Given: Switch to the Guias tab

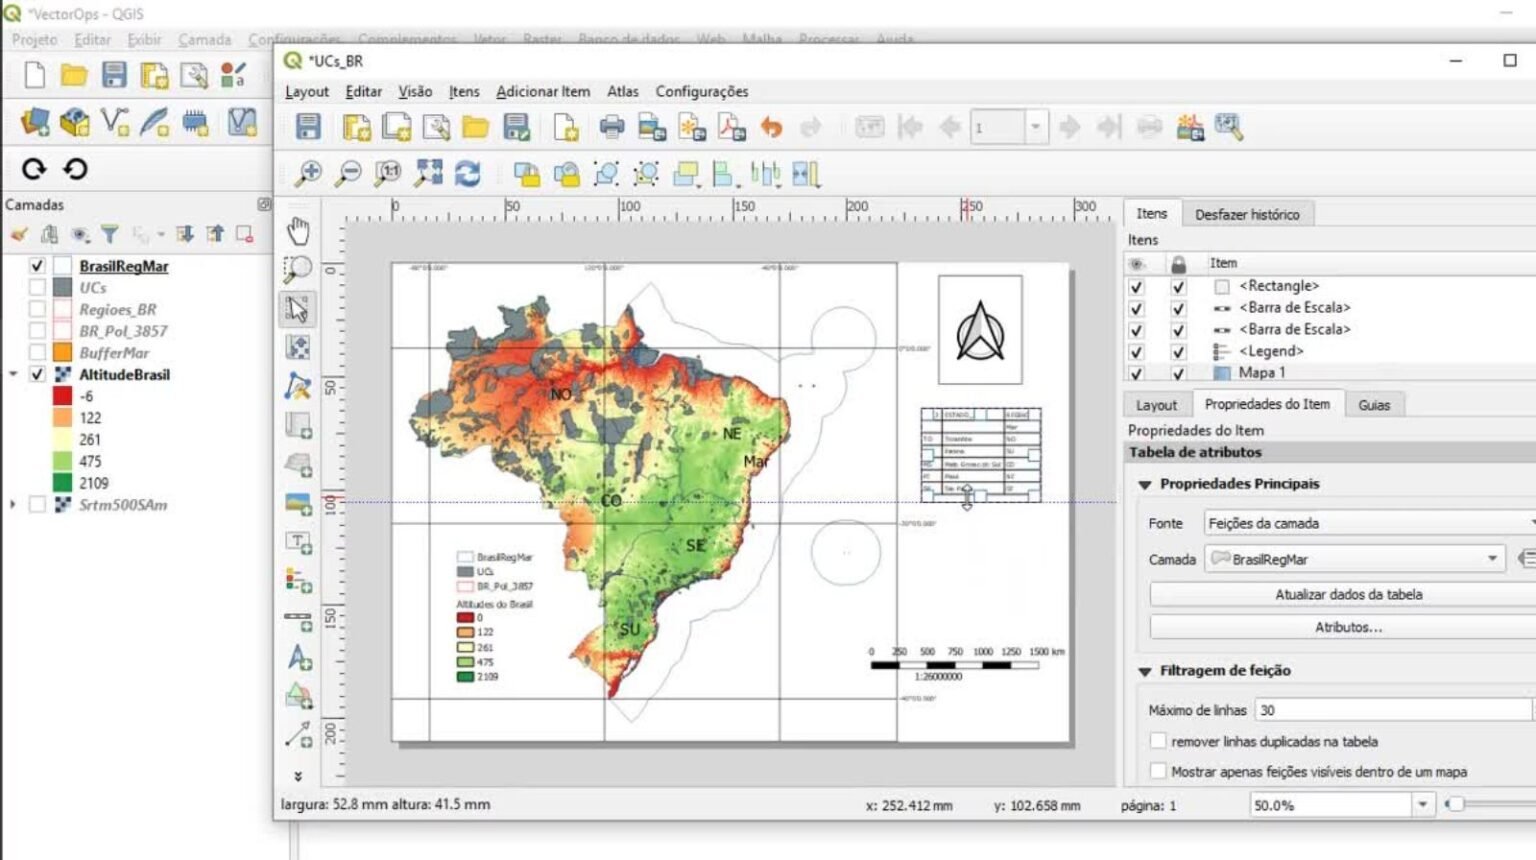Looking at the screenshot, I should [1374, 405].
